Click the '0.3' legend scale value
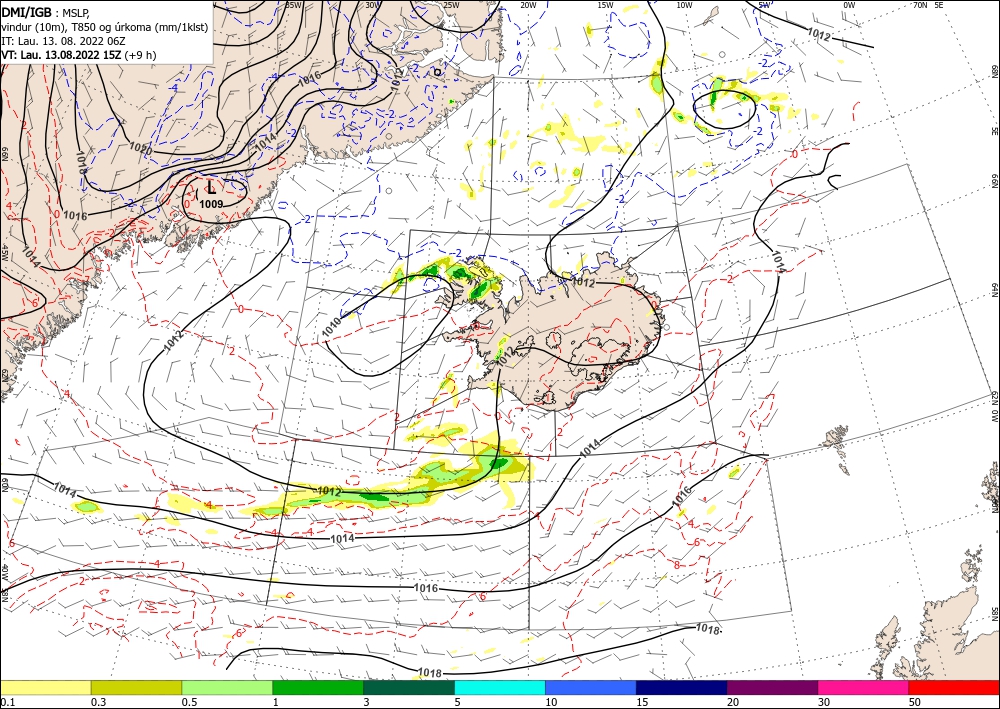 (98, 702)
